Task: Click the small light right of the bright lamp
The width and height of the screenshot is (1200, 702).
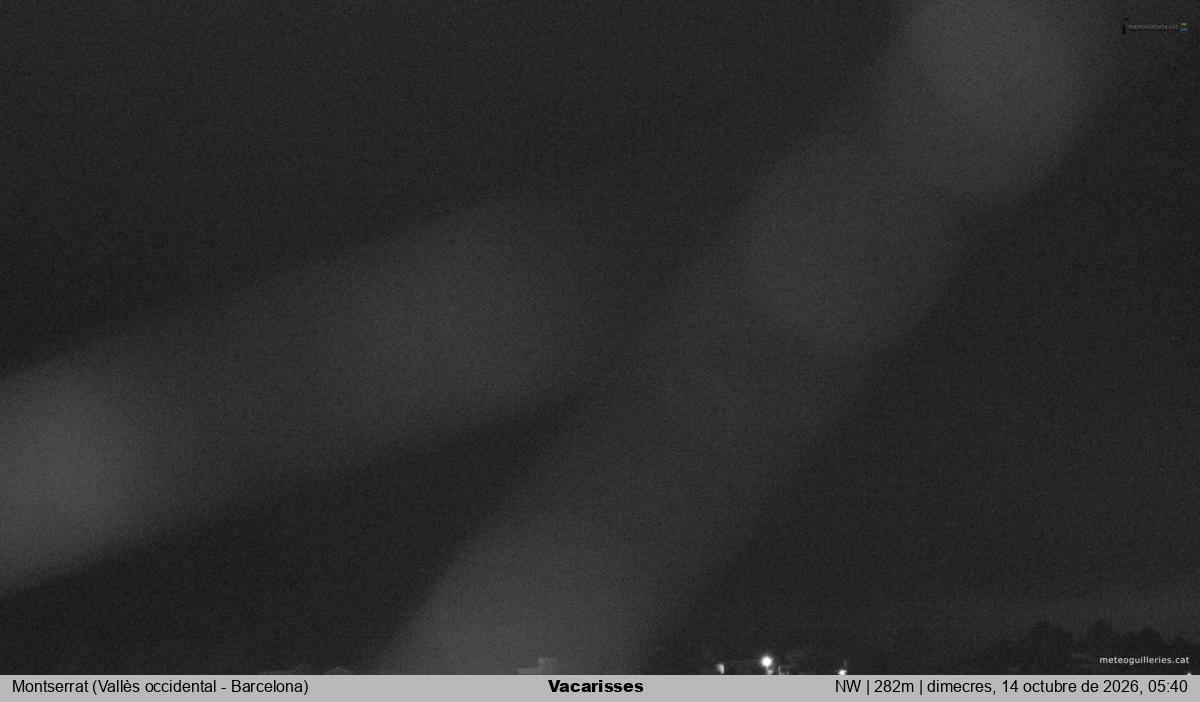Action: point(842,671)
